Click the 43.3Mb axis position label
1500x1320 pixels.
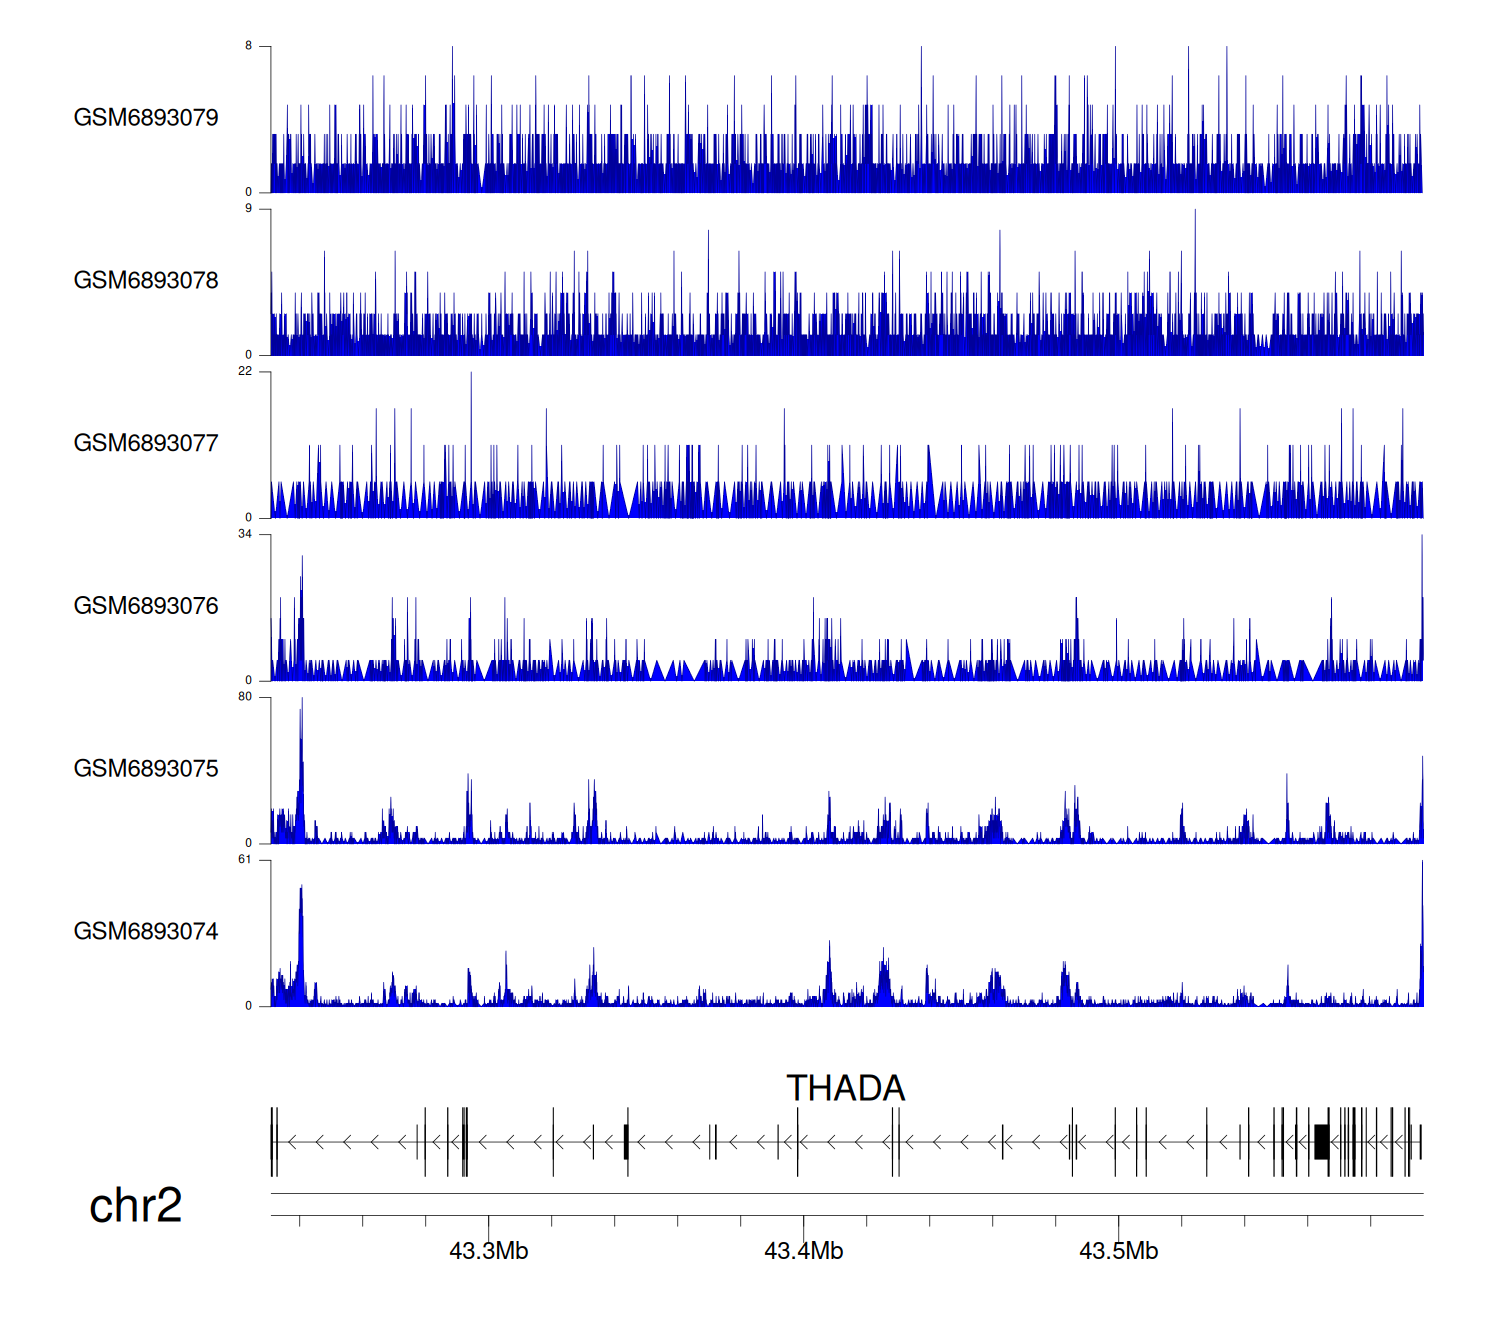pyautogui.click(x=488, y=1251)
